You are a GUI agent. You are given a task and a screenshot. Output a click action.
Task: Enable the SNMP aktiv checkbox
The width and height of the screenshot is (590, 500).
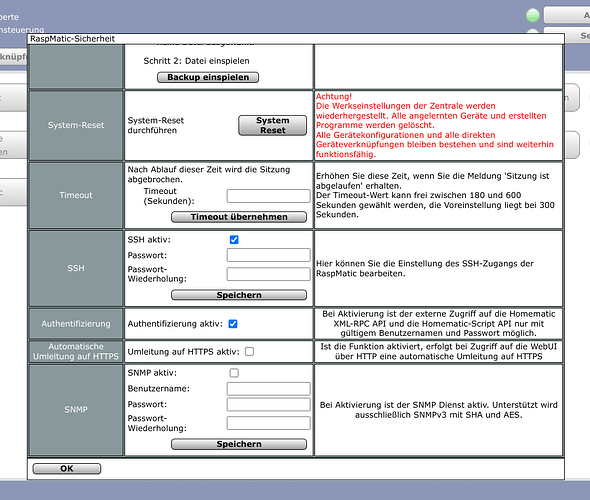pos(234,373)
